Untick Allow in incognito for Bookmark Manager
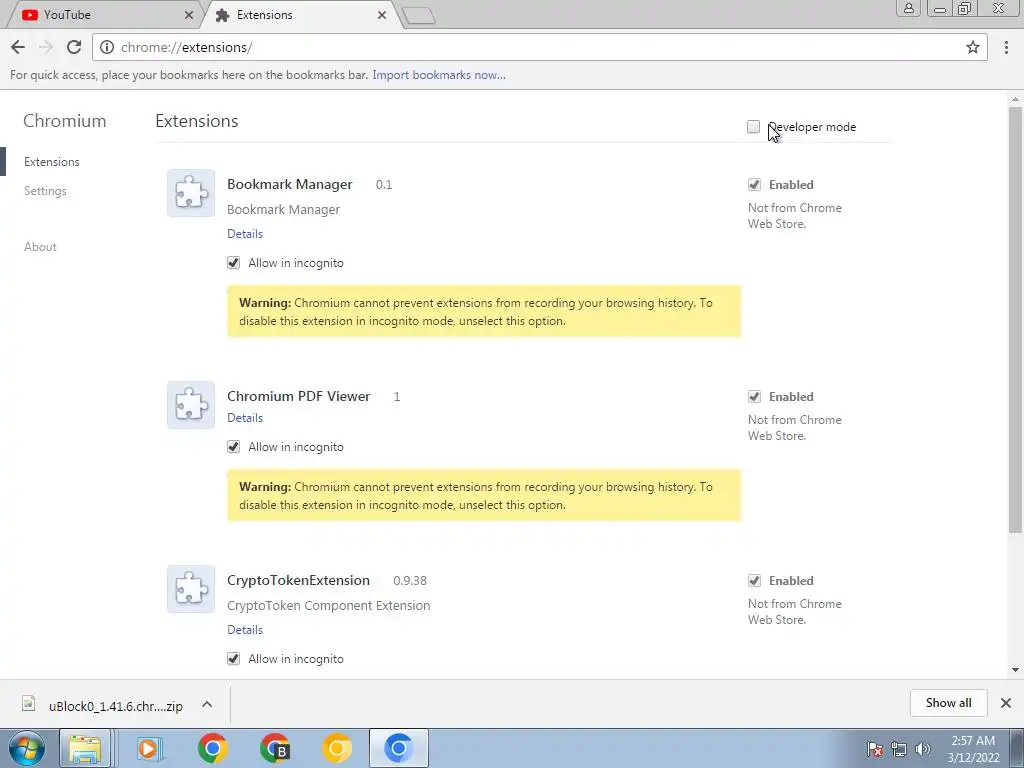This screenshot has height=768, width=1024. (233, 263)
